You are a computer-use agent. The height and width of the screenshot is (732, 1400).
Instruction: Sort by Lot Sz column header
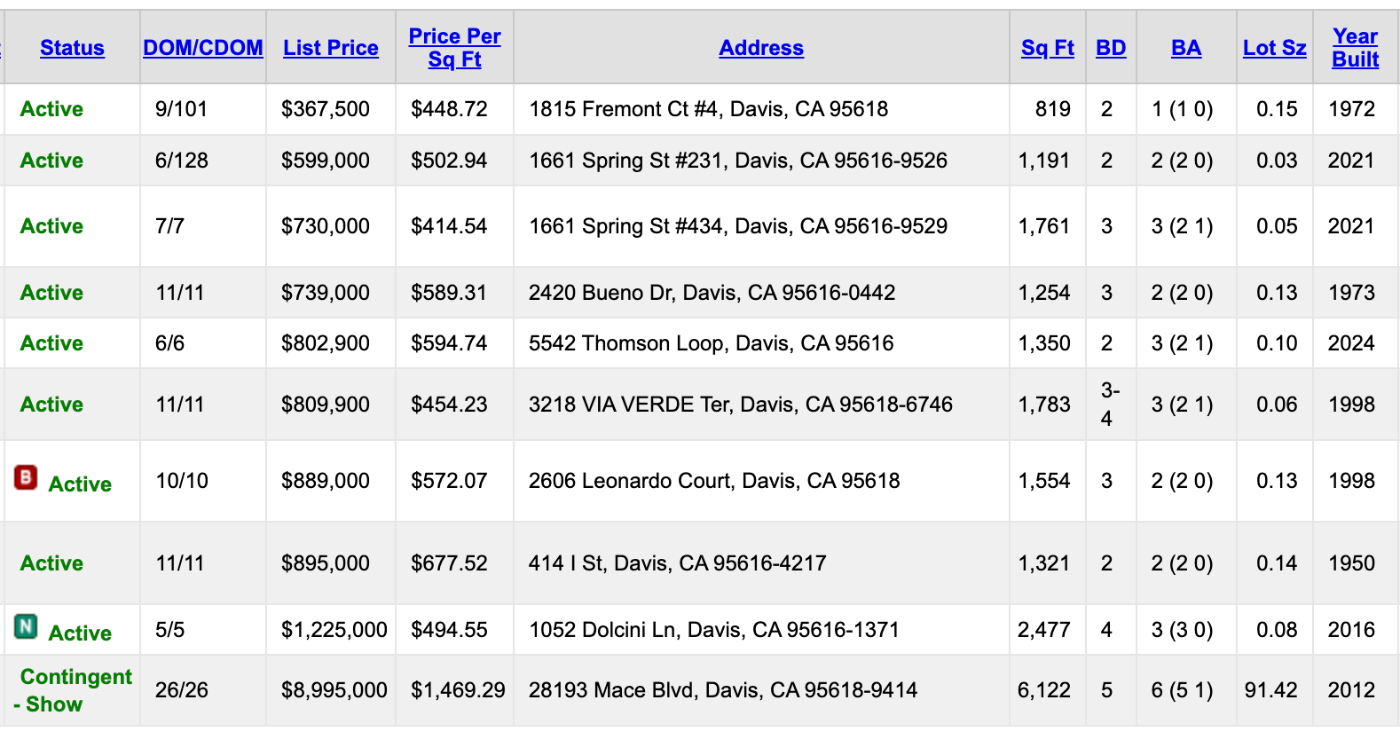[1275, 48]
